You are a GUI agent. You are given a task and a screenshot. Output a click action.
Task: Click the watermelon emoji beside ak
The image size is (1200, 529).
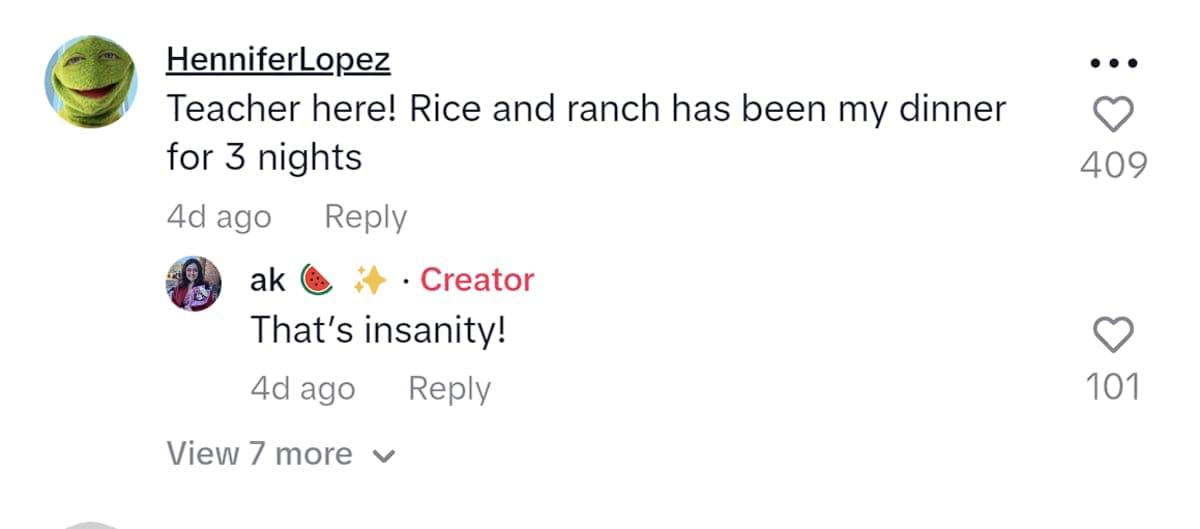(x=317, y=280)
